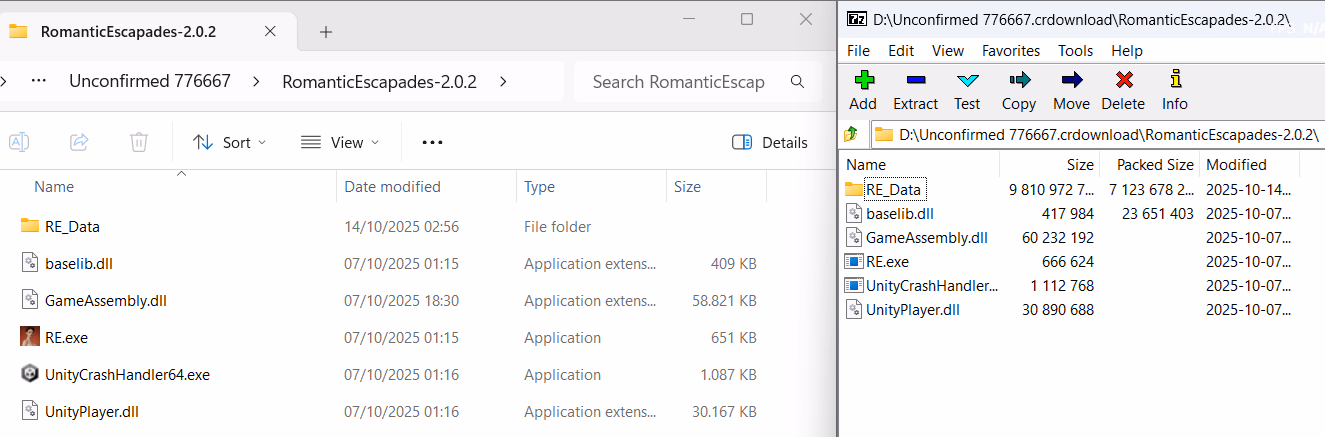Click the Search RomanticEscapades search box
Viewport: 1325px width, 437px height.
[x=678, y=82]
